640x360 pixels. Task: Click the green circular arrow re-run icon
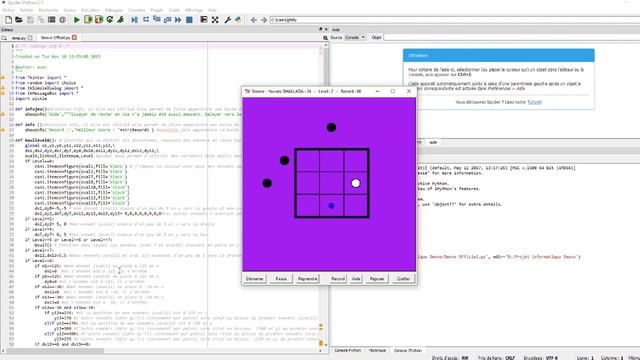(x=110, y=20)
